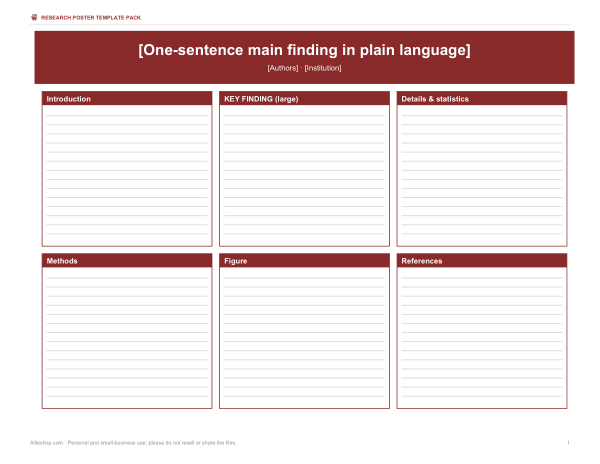This screenshot has width=600, height=464.
Task: Select the 'RESEARCH POSTER TEMPLATE PACK' header text
Action: tap(91, 18)
